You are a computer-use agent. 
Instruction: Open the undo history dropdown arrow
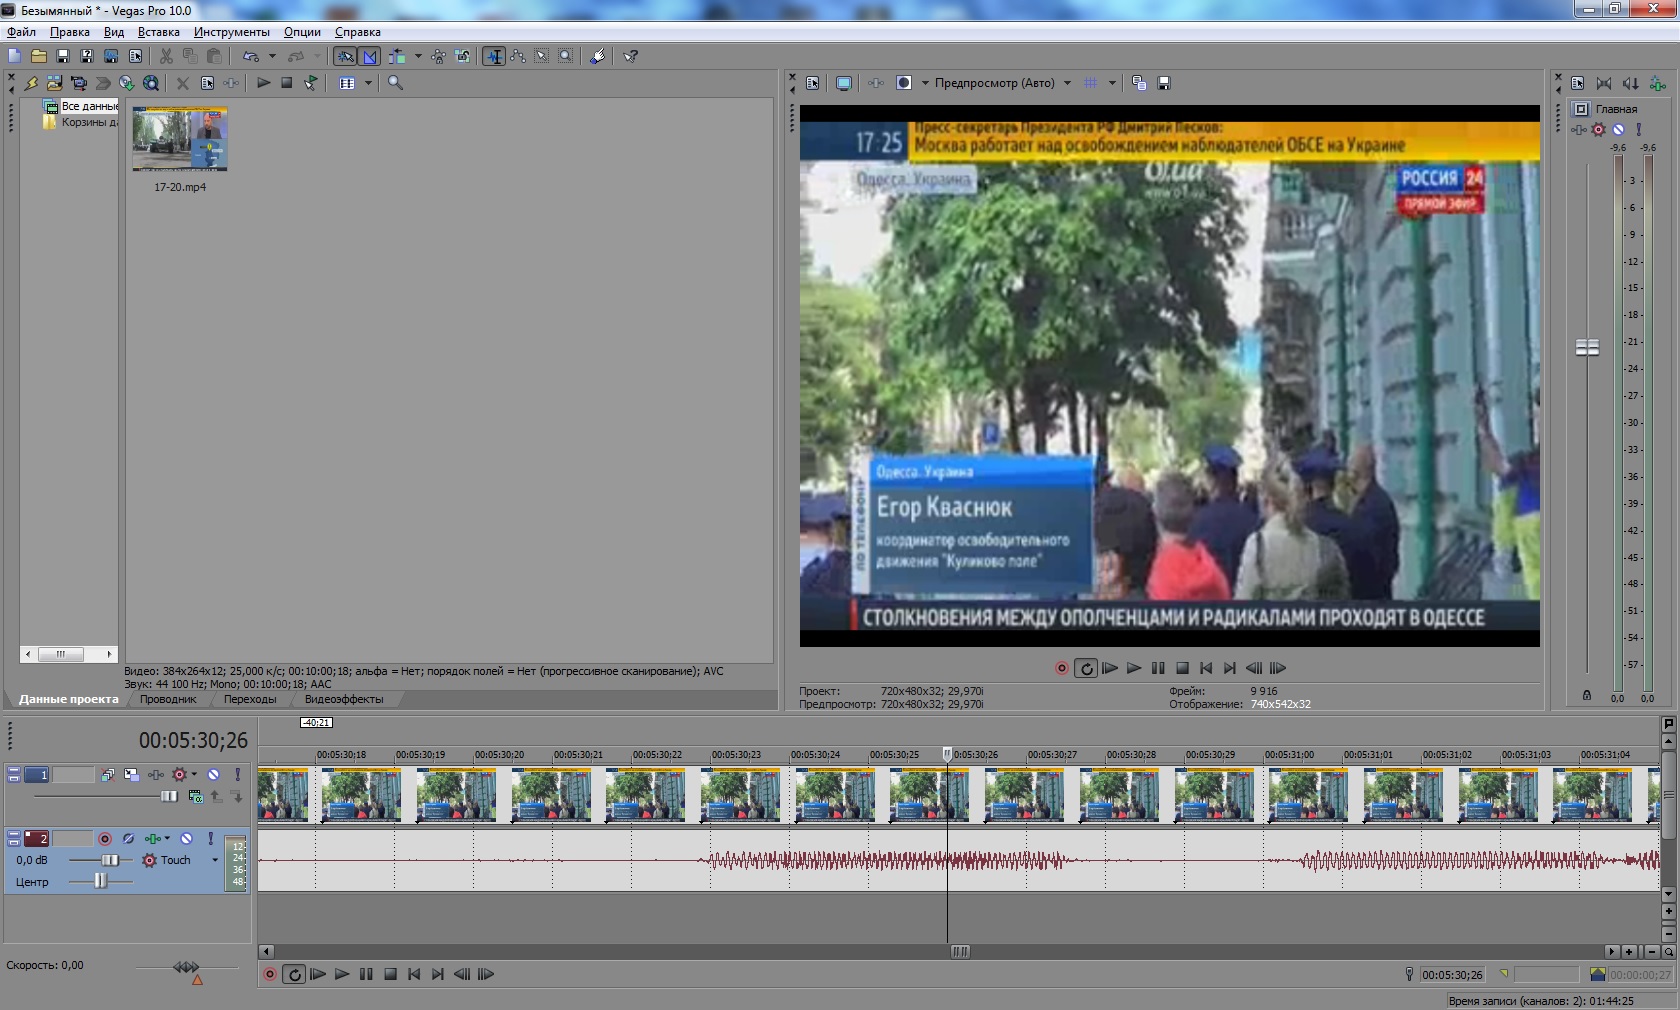[272, 56]
